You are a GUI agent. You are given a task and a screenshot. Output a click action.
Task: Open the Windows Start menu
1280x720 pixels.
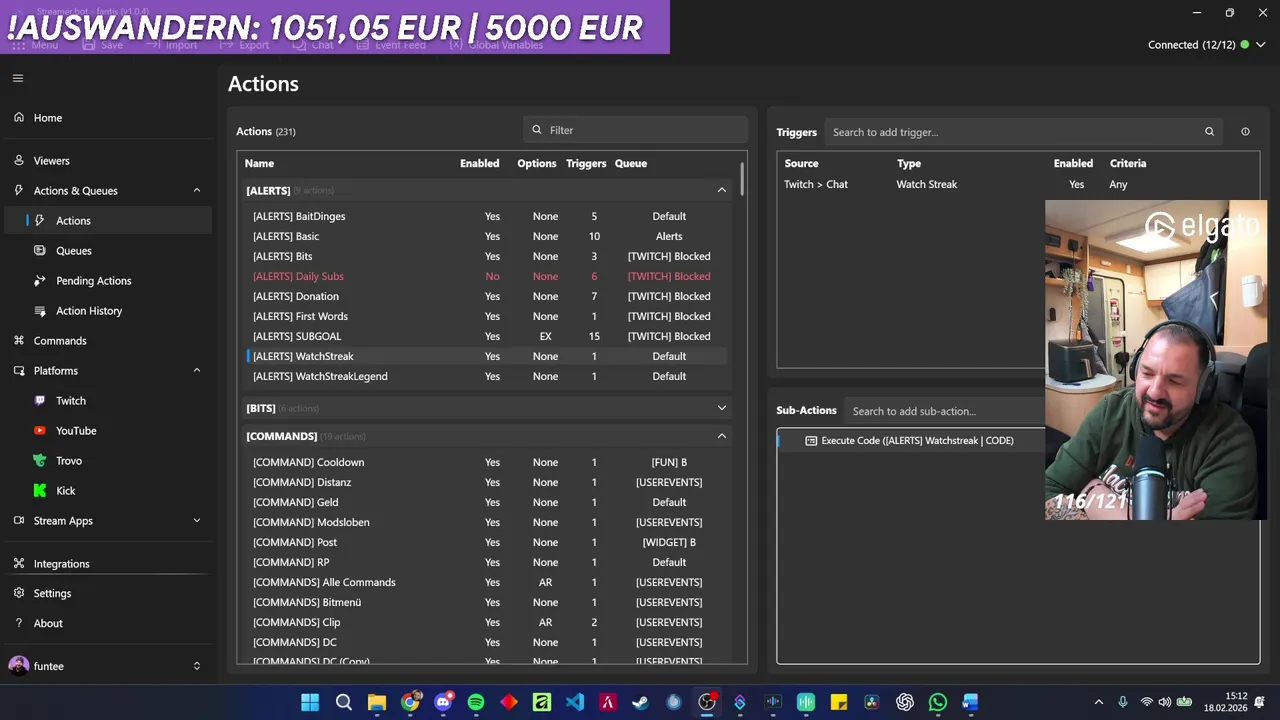click(x=310, y=702)
